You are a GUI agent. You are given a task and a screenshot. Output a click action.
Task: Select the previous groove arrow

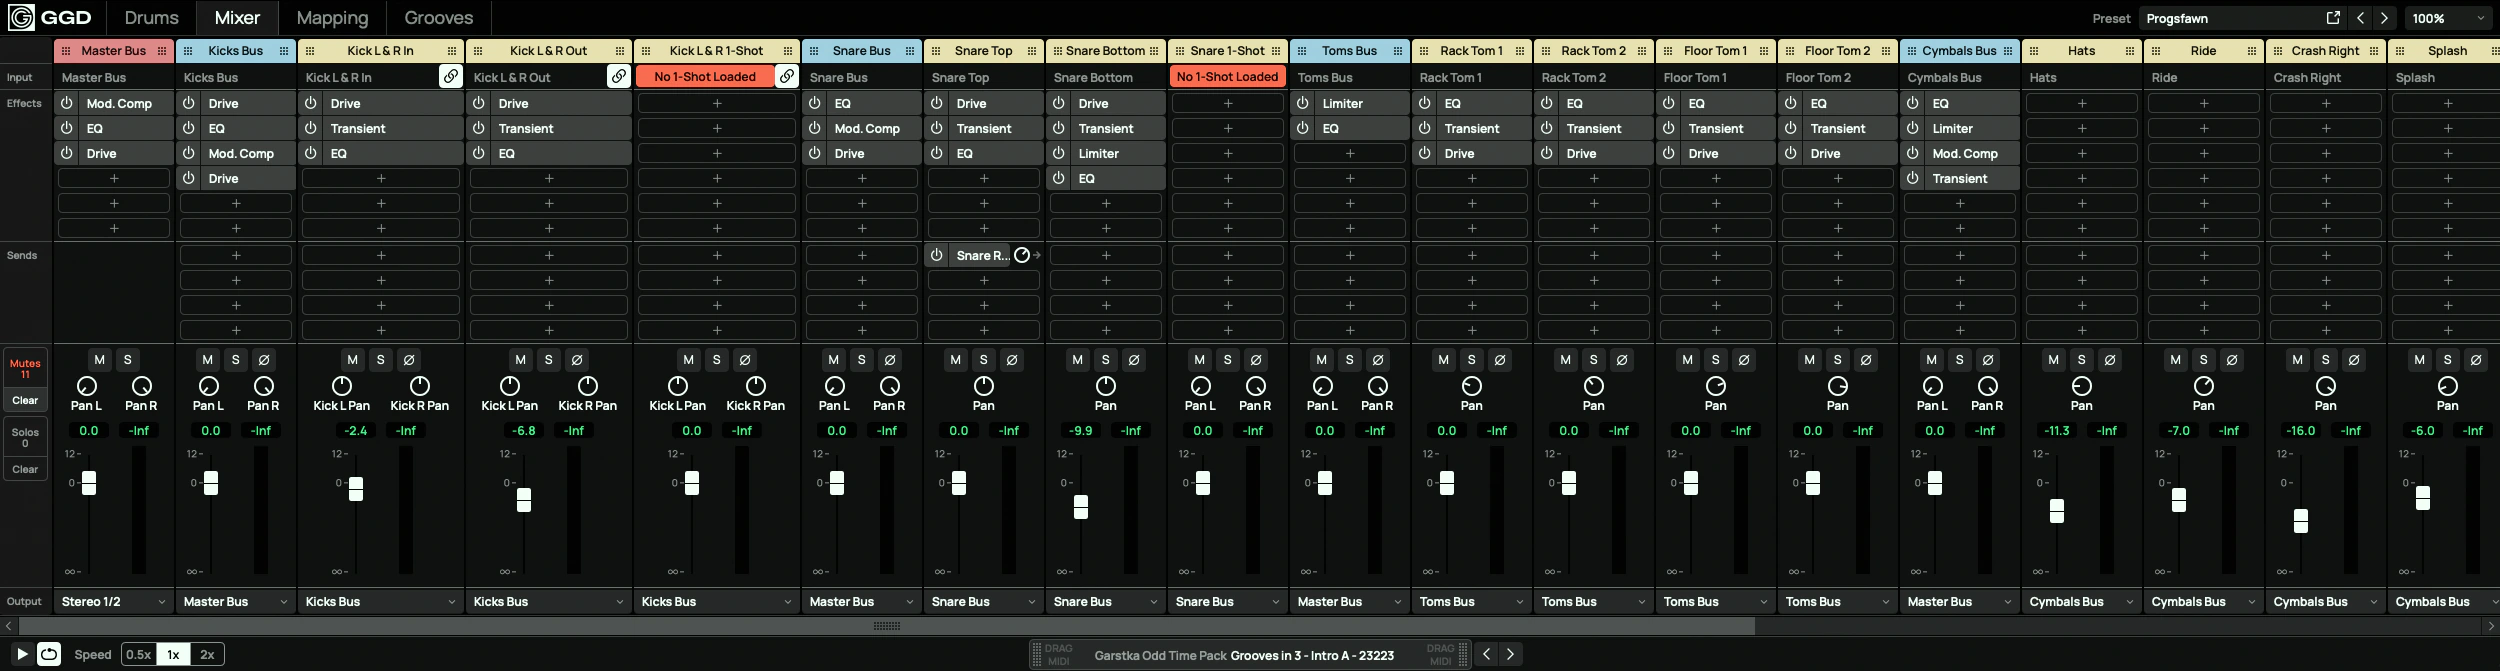(x=1486, y=654)
